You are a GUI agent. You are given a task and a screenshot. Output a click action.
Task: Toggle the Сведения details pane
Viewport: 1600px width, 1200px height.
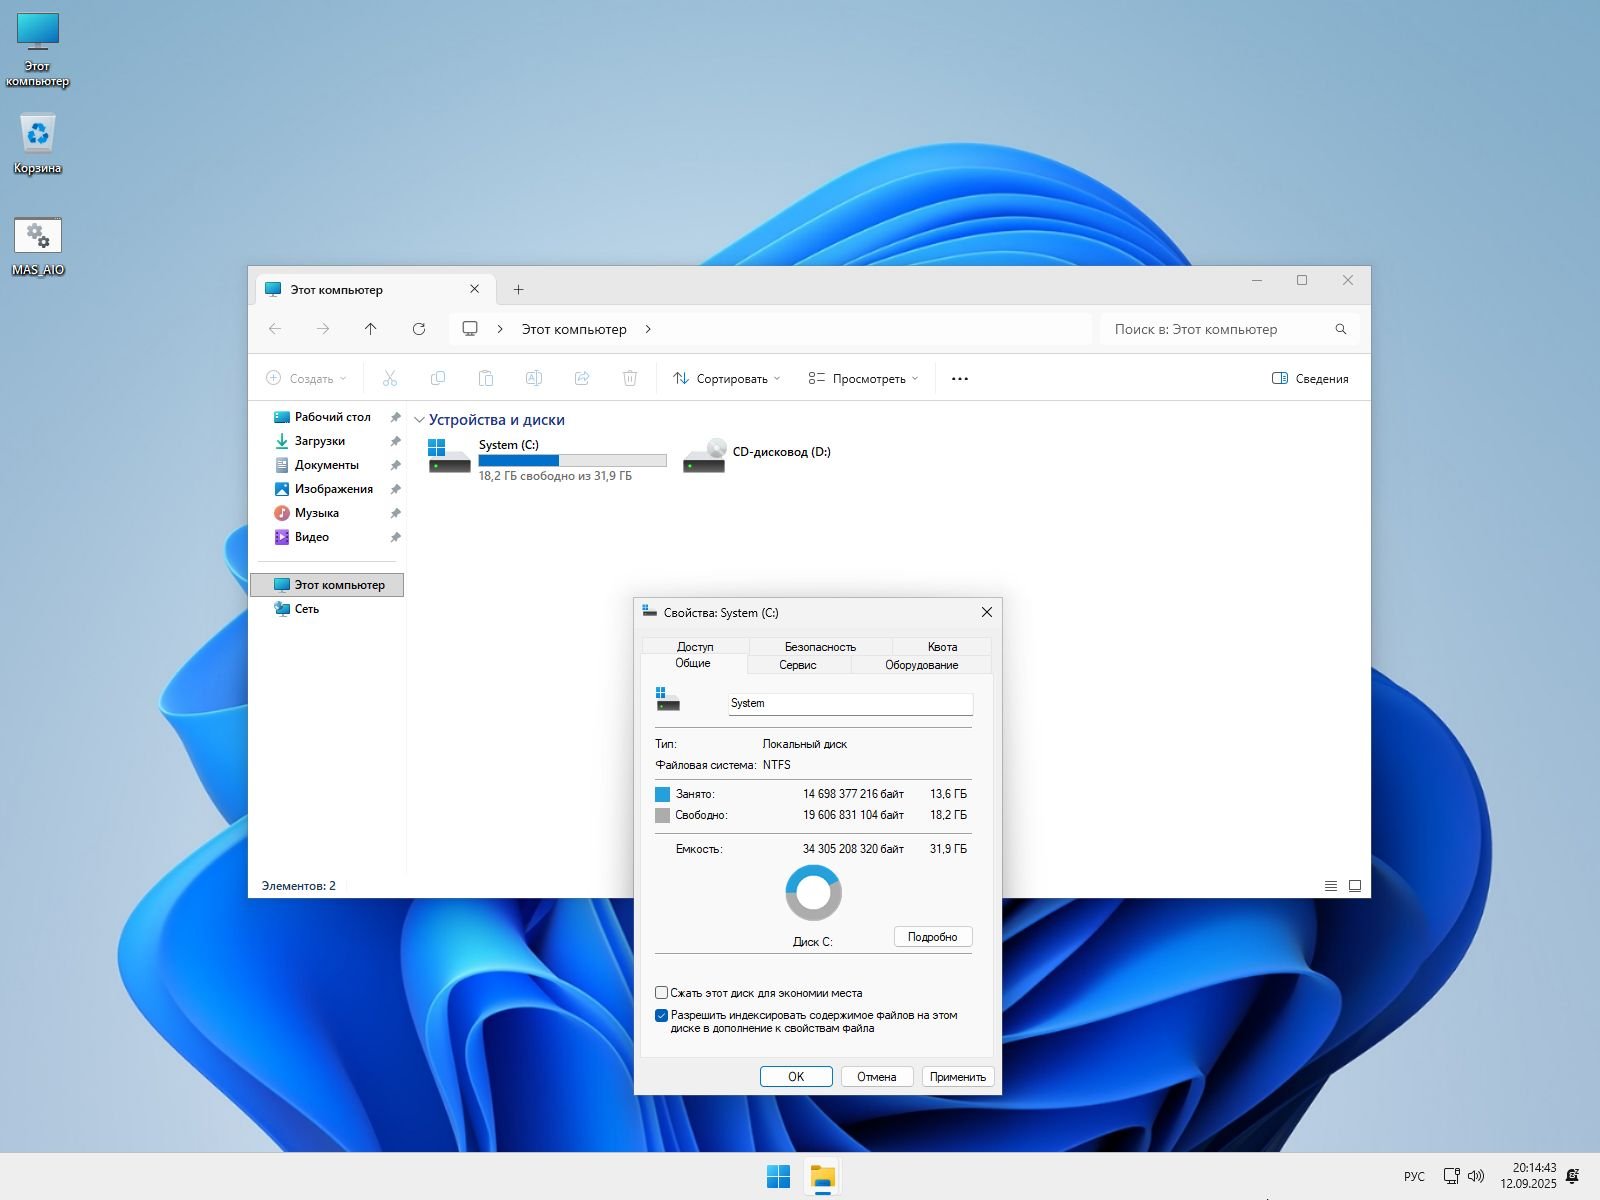coord(1310,379)
